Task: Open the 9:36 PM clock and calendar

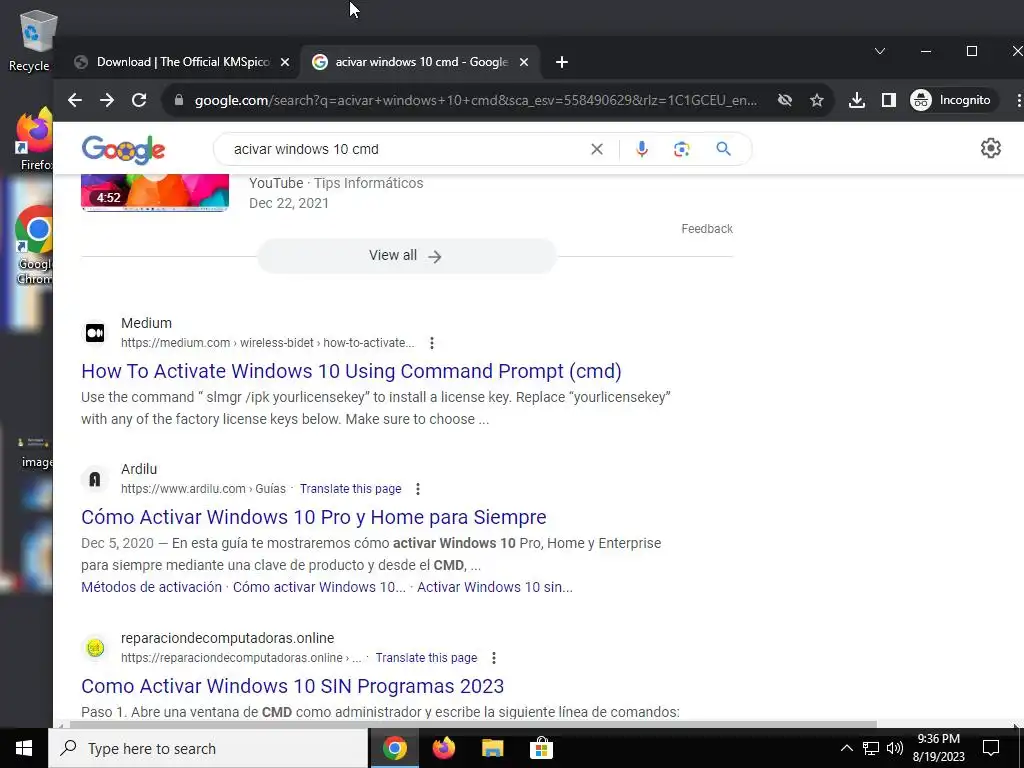Action: coord(938,748)
